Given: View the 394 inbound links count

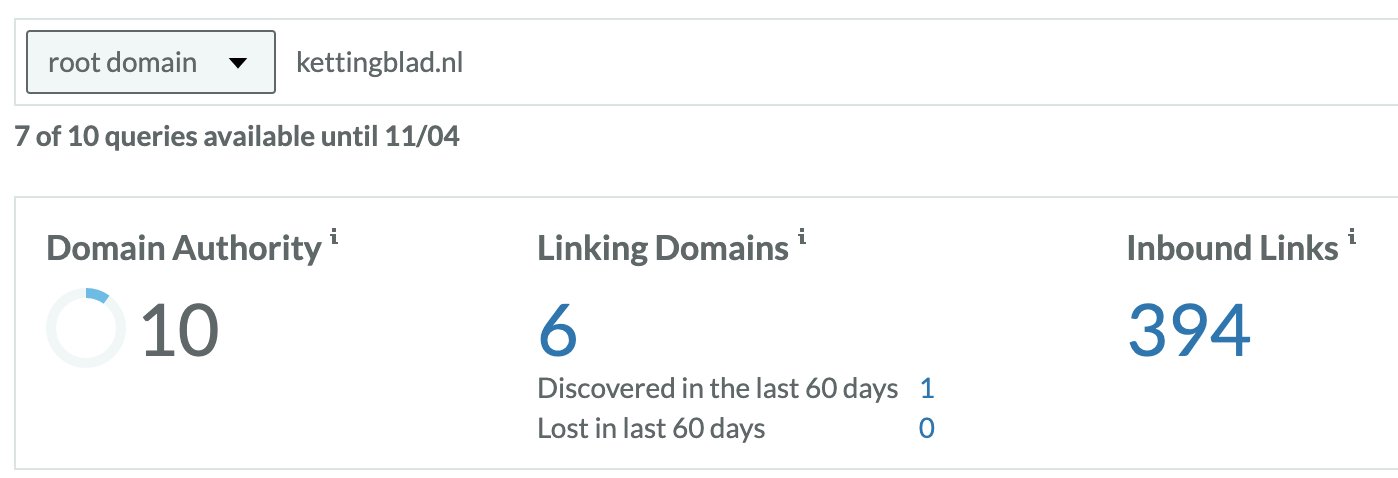Looking at the screenshot, I should click(x=1189, y=330).
